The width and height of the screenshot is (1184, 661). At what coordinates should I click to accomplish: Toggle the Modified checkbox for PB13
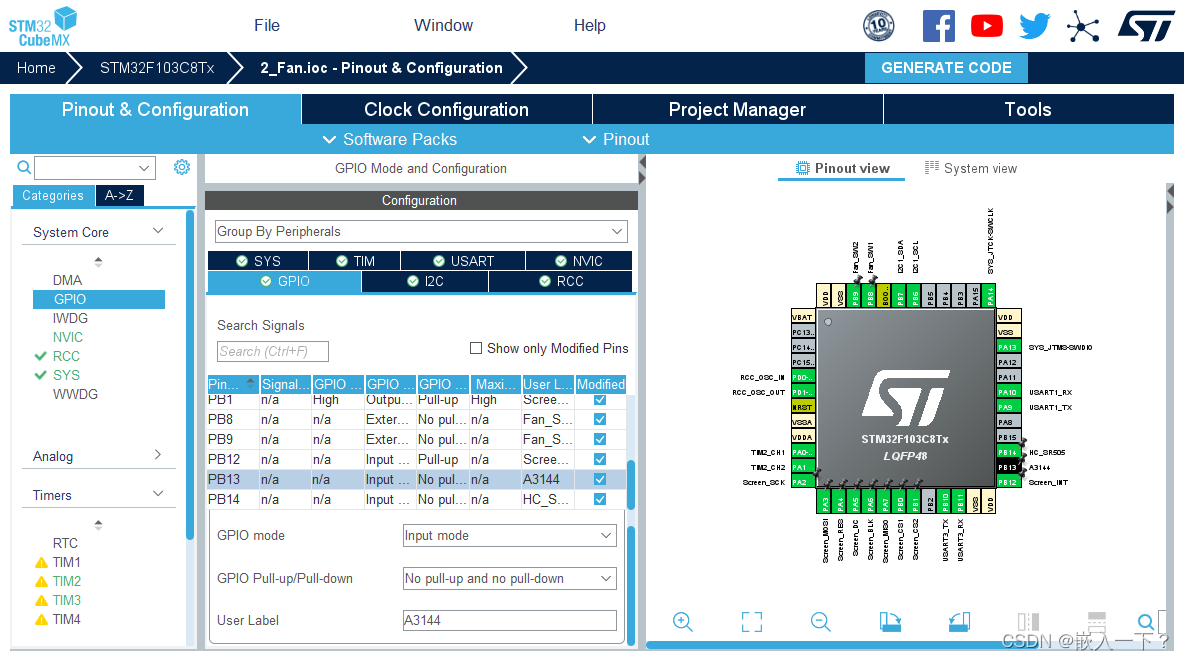600,479
